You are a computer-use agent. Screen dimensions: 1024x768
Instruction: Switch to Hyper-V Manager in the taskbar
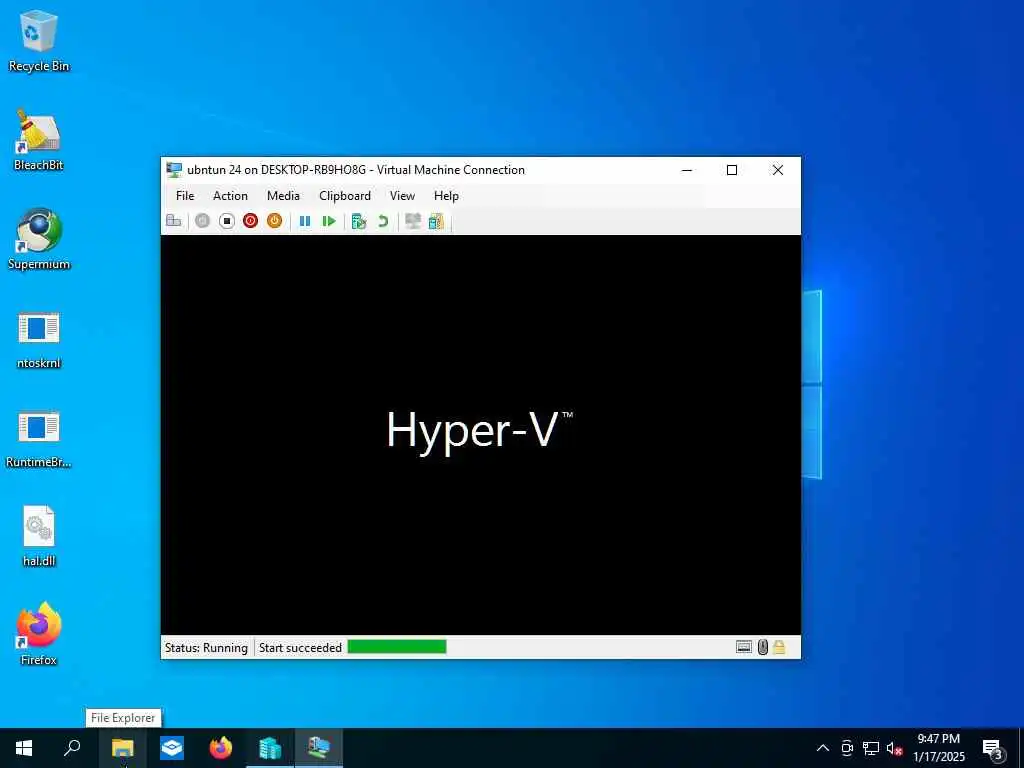point(270,748)
